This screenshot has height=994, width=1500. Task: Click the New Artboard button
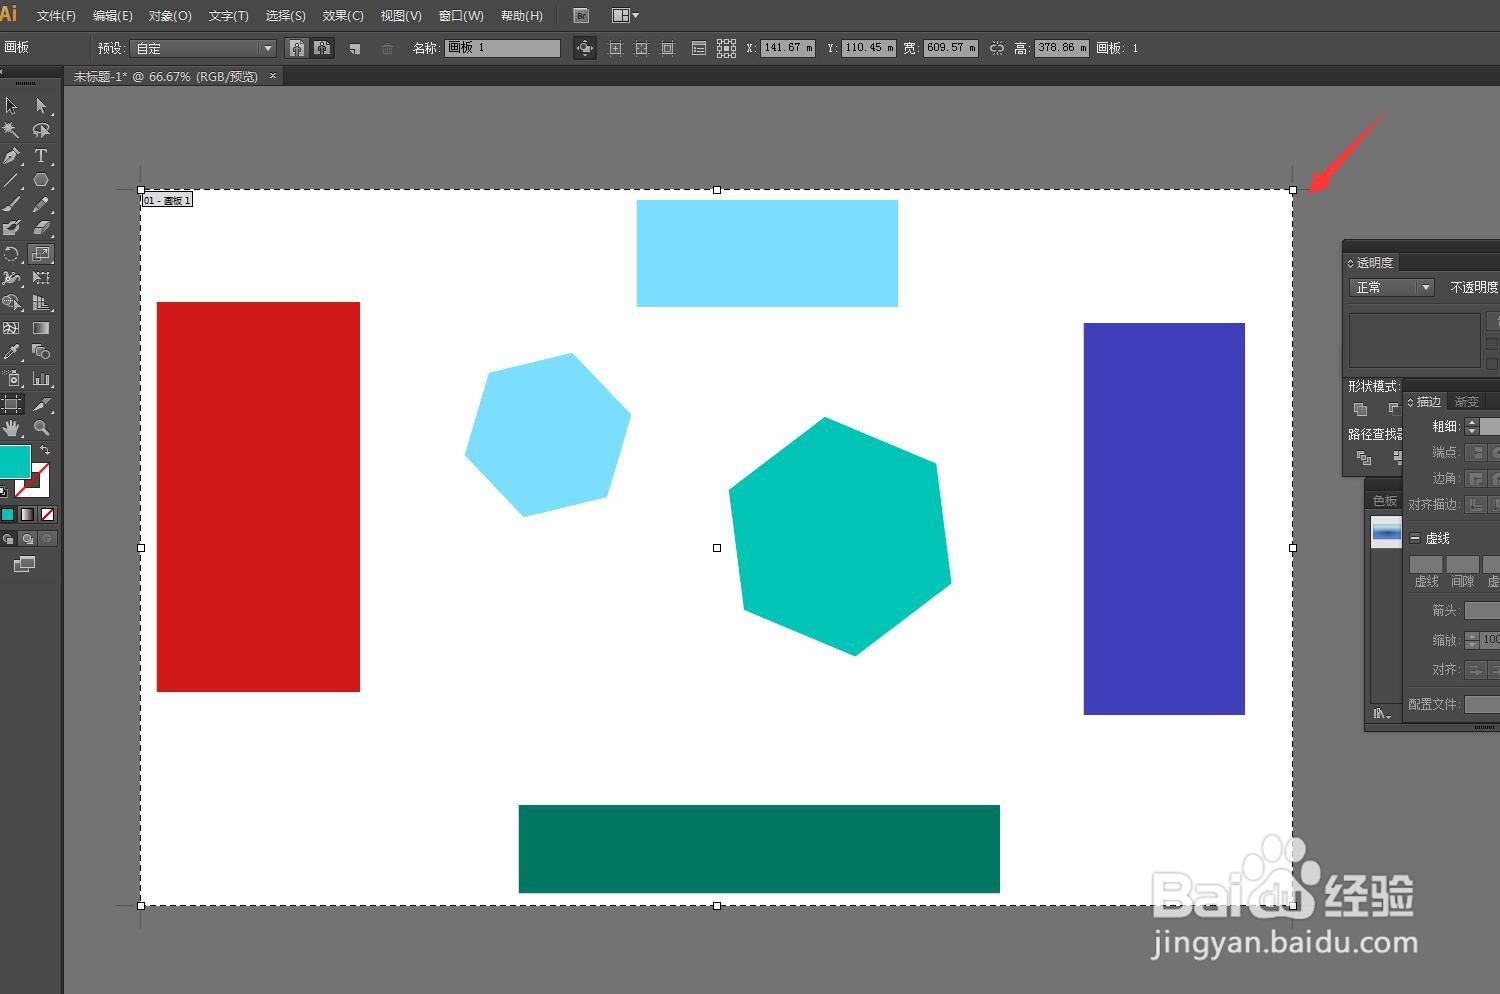click(355, 48)
